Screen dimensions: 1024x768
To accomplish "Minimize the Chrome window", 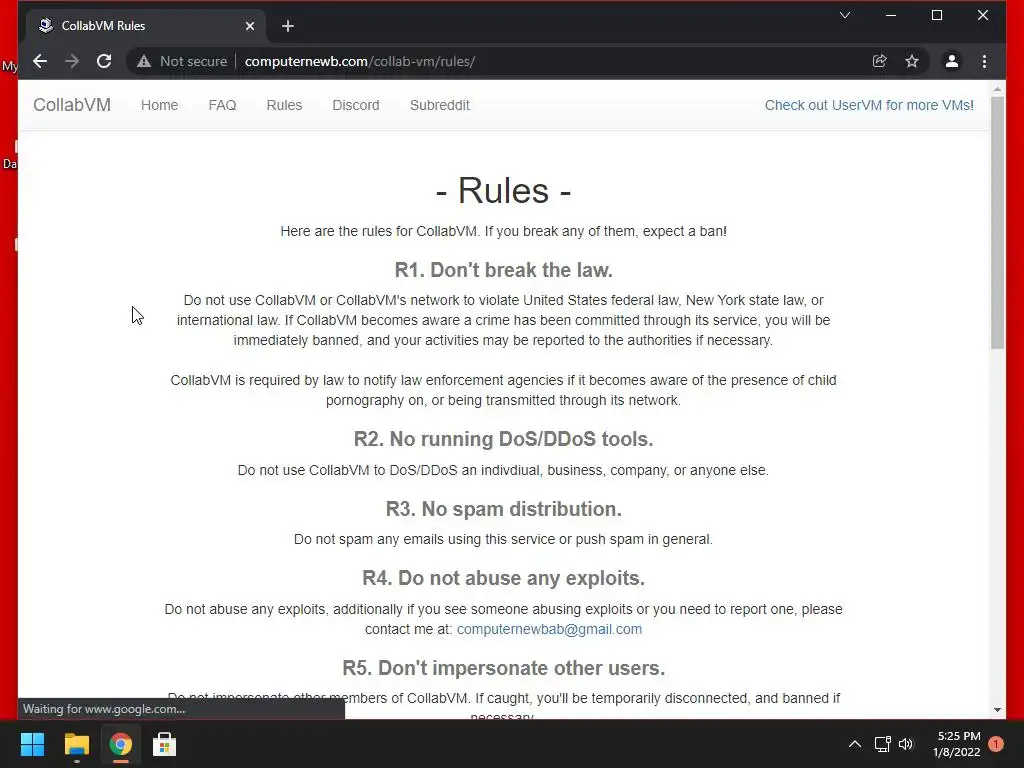I will (891, 15).
